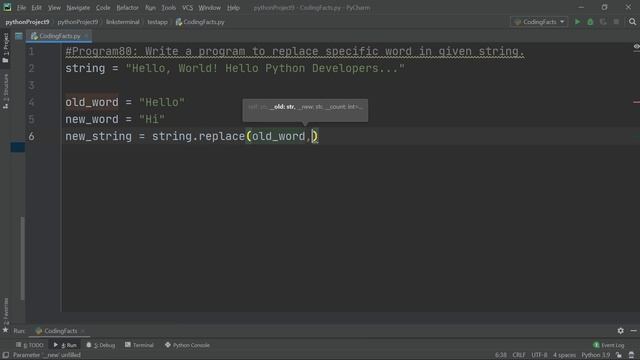Click pythonProject9 root breadcrumb
Image resolution: width=640 pixels, height=360 pixels.
27,22
